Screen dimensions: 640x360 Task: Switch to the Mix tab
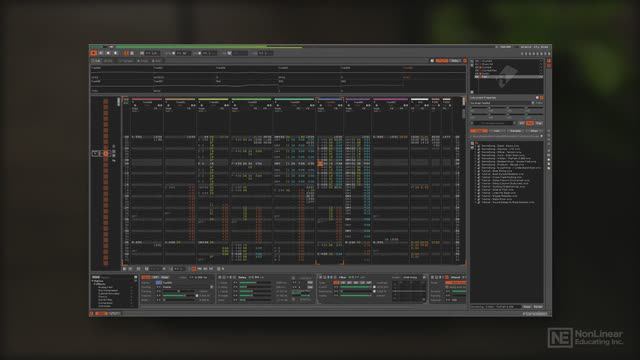click(x=108, y=61)
